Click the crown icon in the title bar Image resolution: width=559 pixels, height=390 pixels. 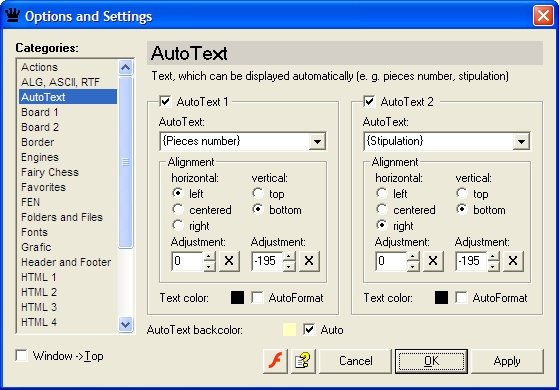pos(12,16)
